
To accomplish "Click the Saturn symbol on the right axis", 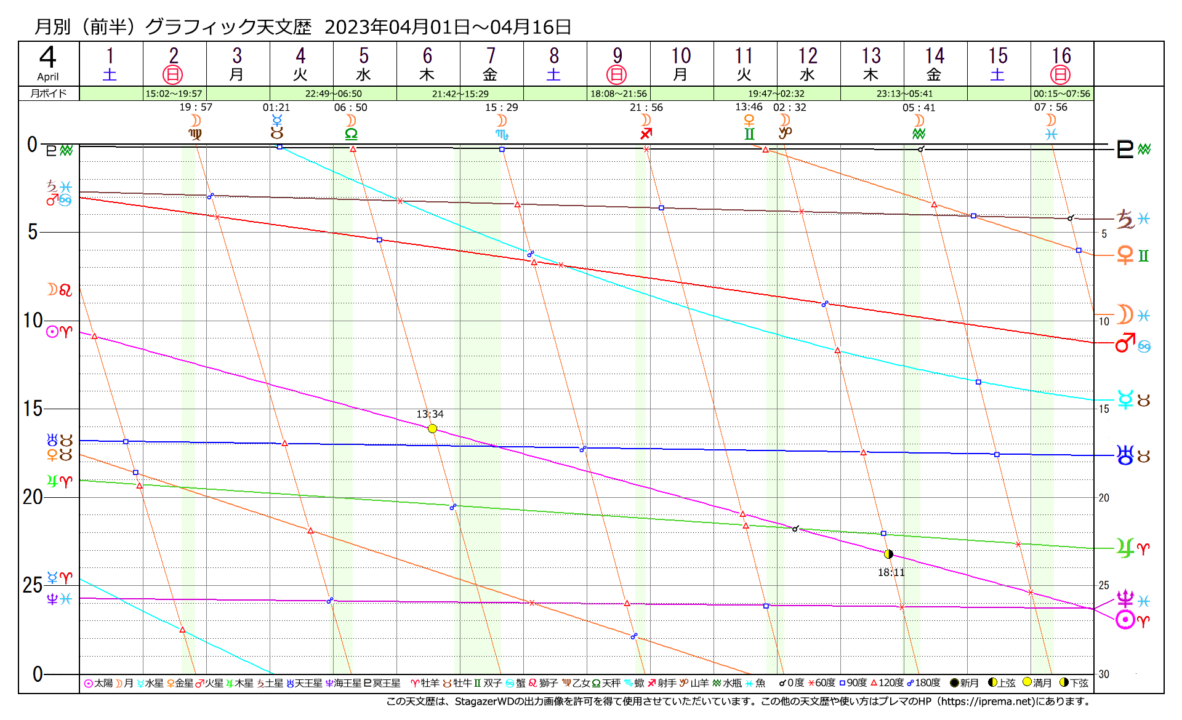I will click(1125, 218).
